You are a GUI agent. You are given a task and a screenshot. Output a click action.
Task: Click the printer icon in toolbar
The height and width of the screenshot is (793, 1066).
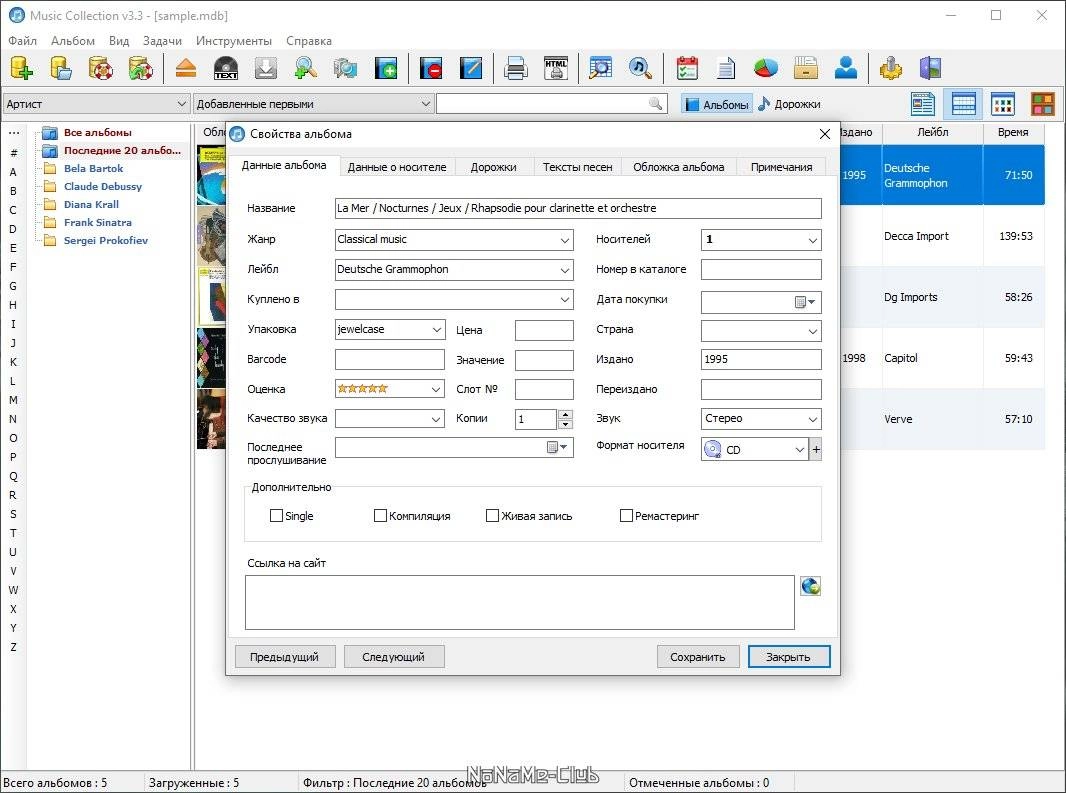point(515,68)
